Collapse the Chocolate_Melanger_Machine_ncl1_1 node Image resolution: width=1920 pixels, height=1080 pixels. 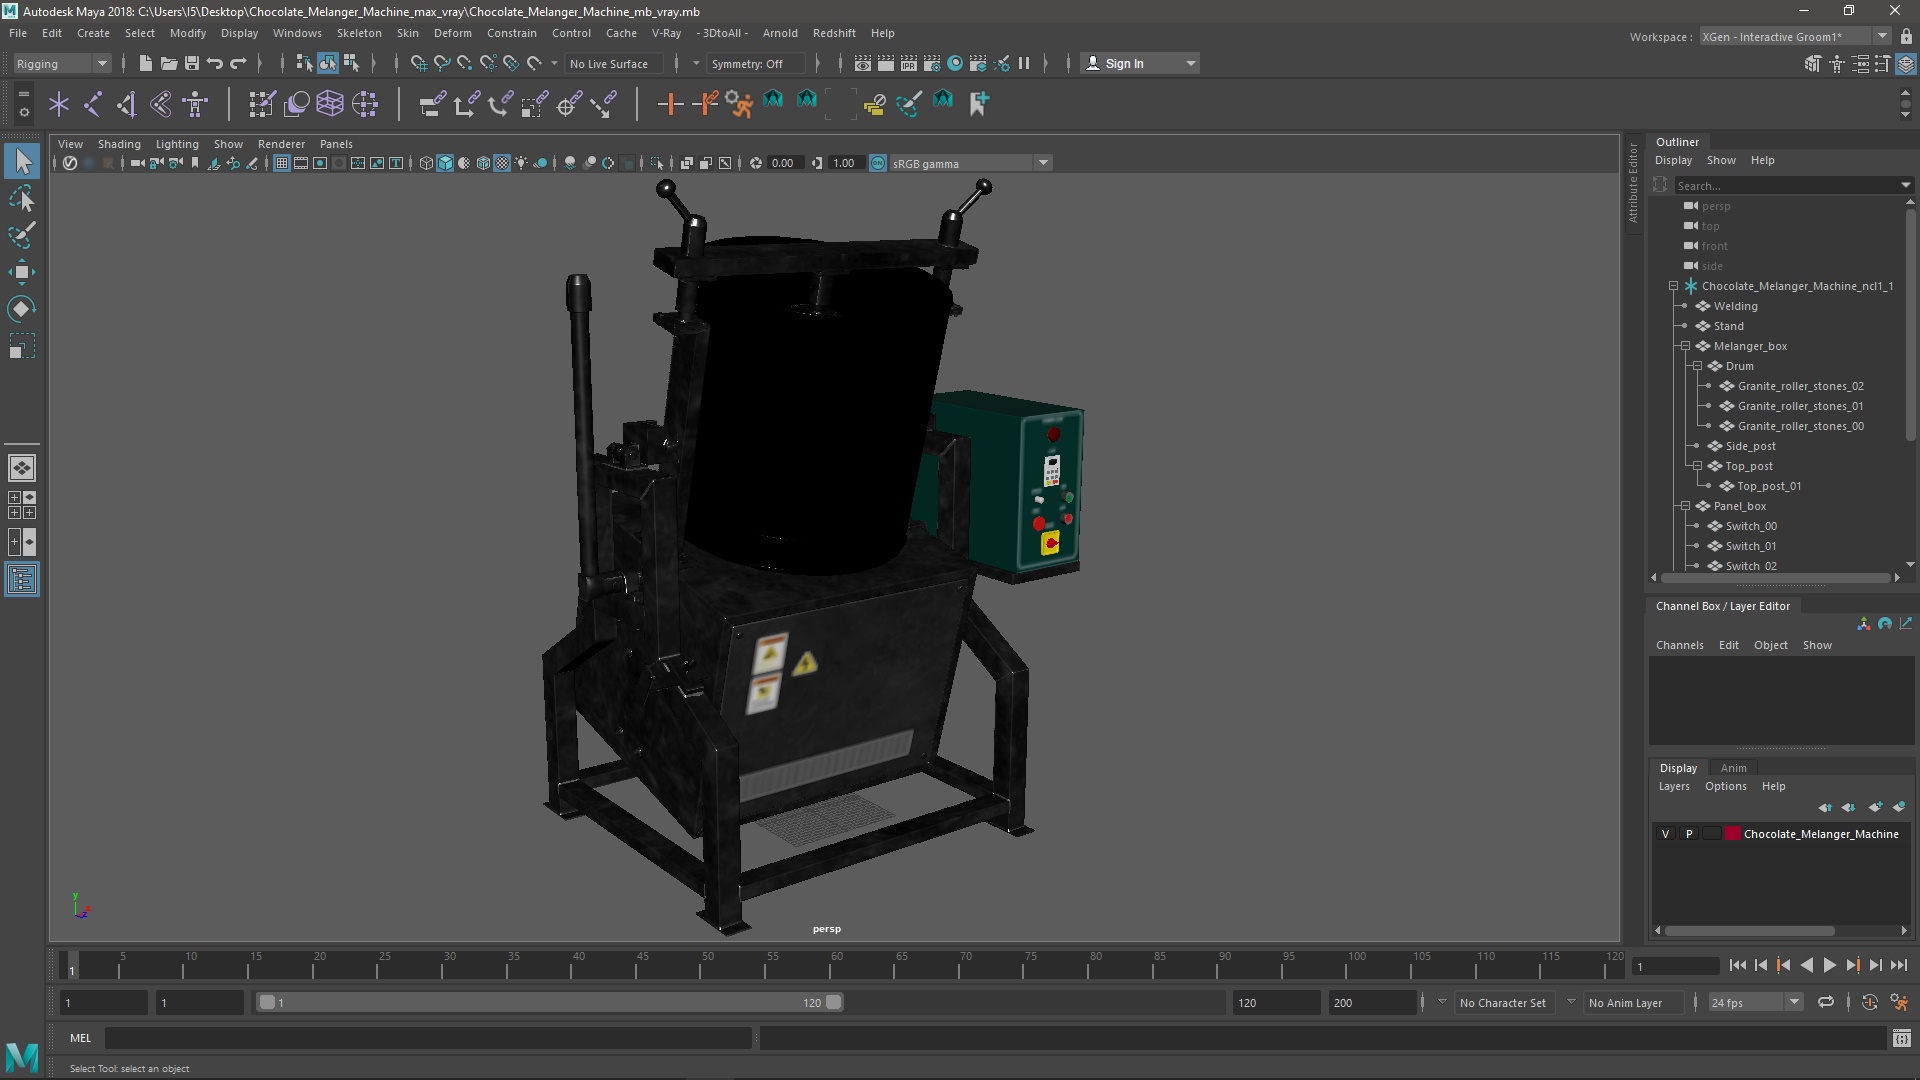pos(1673,286)
